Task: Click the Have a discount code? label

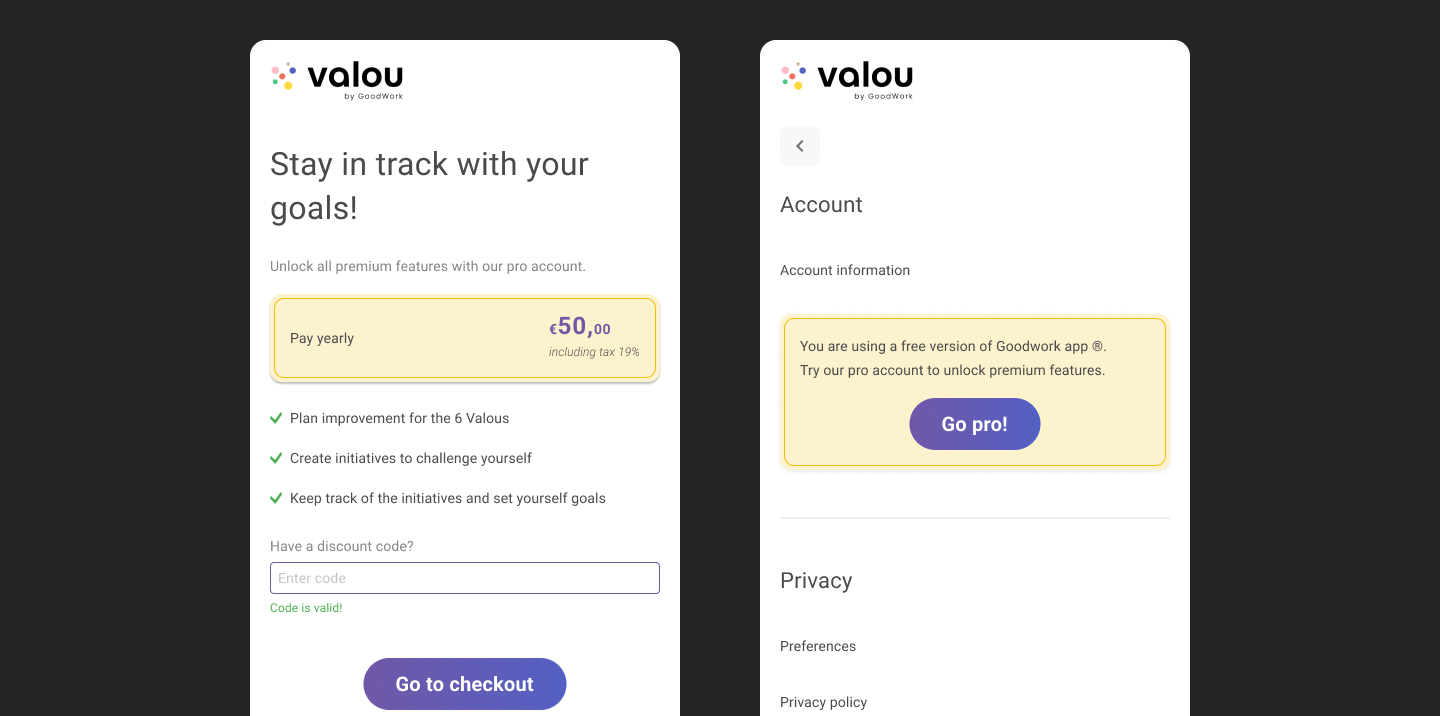Action: (342, 546)
